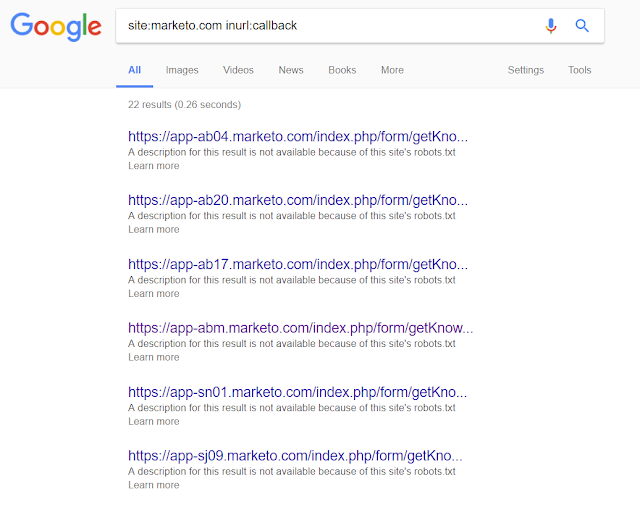640x510 pixels.
Task: Click Learn more under app-sj09 result
Action: (154, 485)
